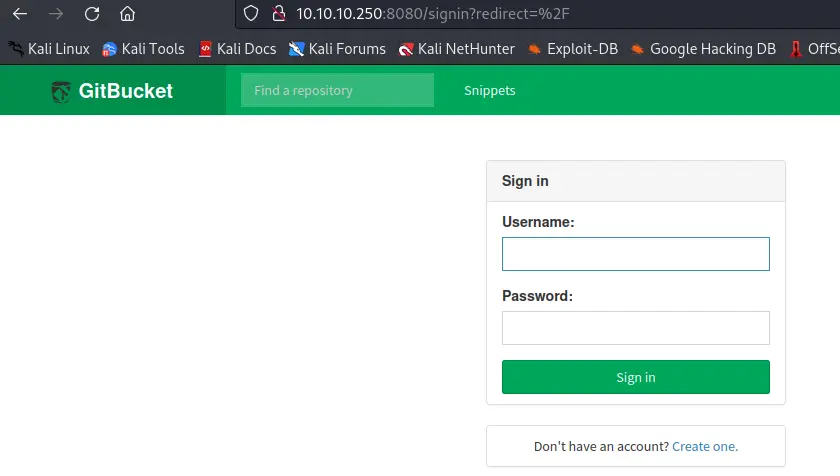Screen dimensions: 840x476
Task: Open the browser home icon
Action: tap(128, 14)
